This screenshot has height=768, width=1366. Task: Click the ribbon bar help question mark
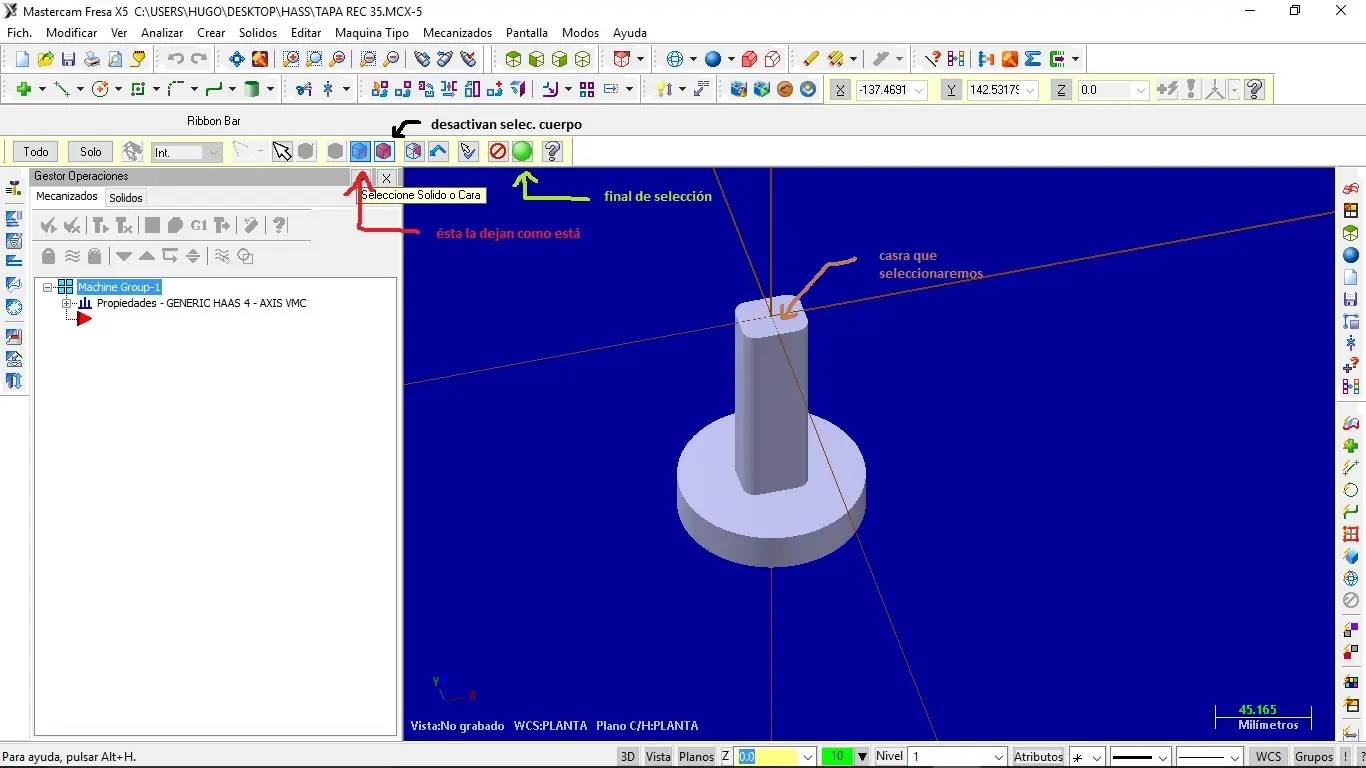552,151
